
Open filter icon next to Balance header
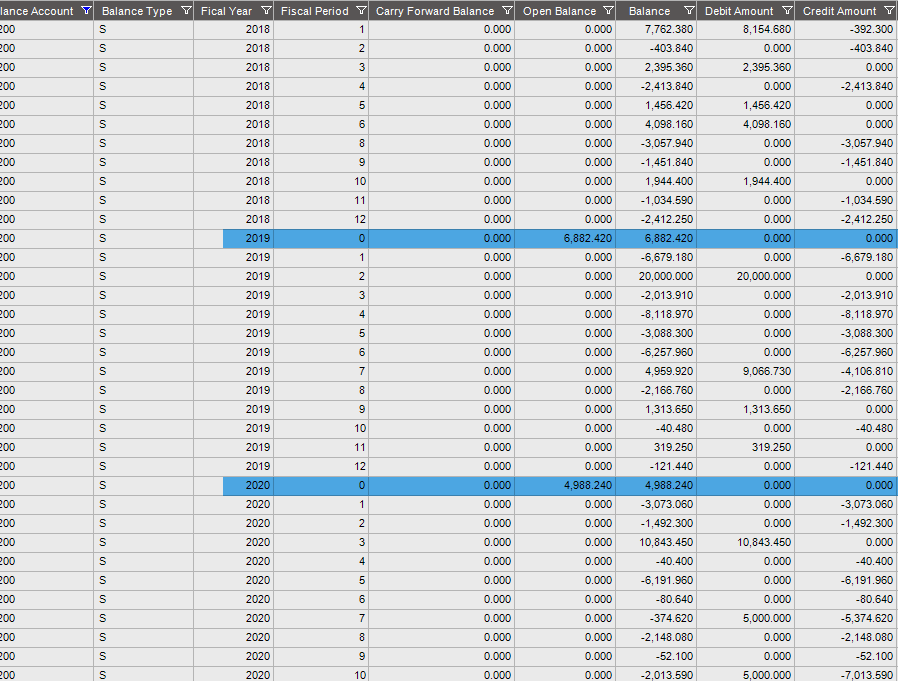pos(689,10)
